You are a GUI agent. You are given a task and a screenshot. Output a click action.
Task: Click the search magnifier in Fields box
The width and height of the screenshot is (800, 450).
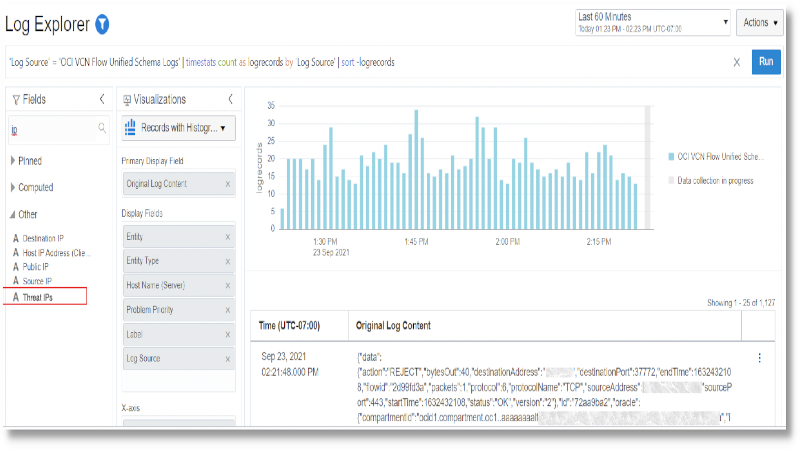tap(101, 128)
